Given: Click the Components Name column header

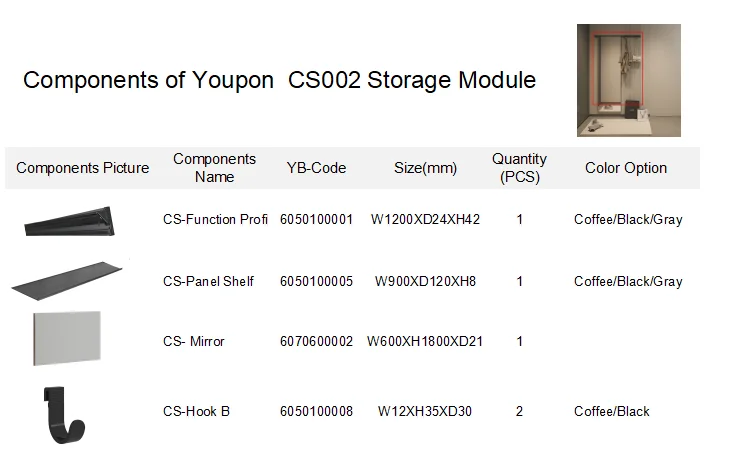Looking at the screenshot, I should click(214, 168).
